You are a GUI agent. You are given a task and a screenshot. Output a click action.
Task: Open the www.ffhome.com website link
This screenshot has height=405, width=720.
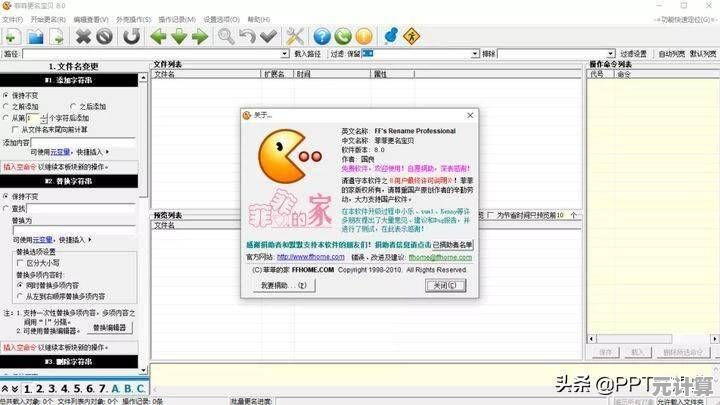tap(313, 257)
